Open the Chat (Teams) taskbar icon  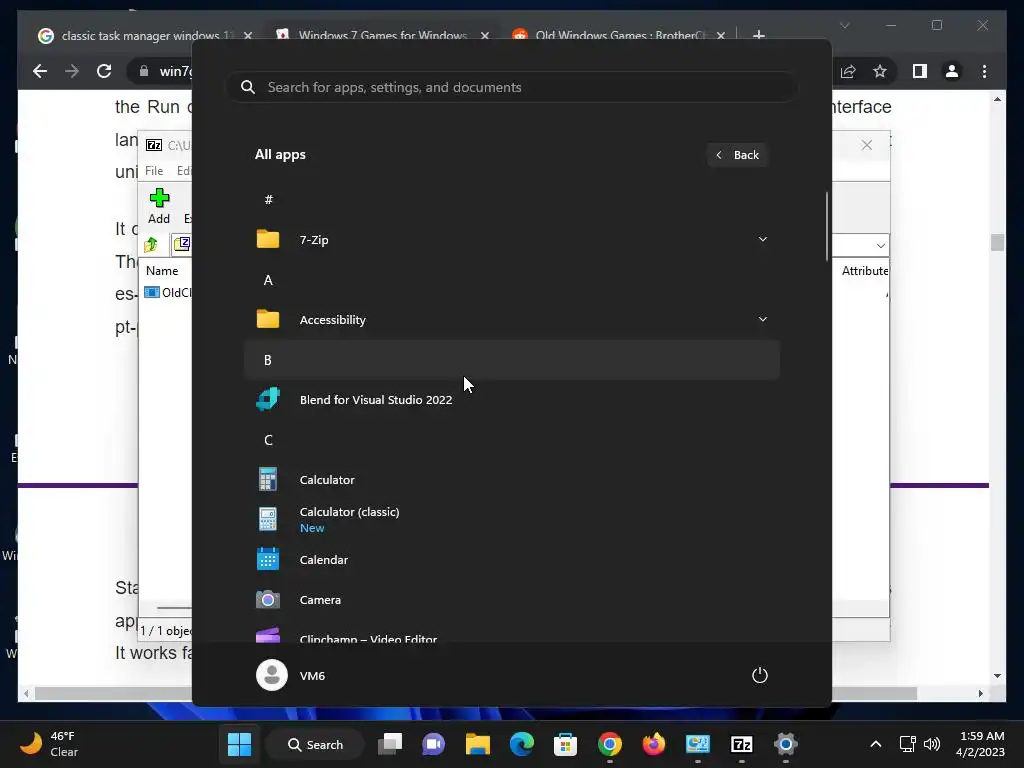click(x=434, y=744)
